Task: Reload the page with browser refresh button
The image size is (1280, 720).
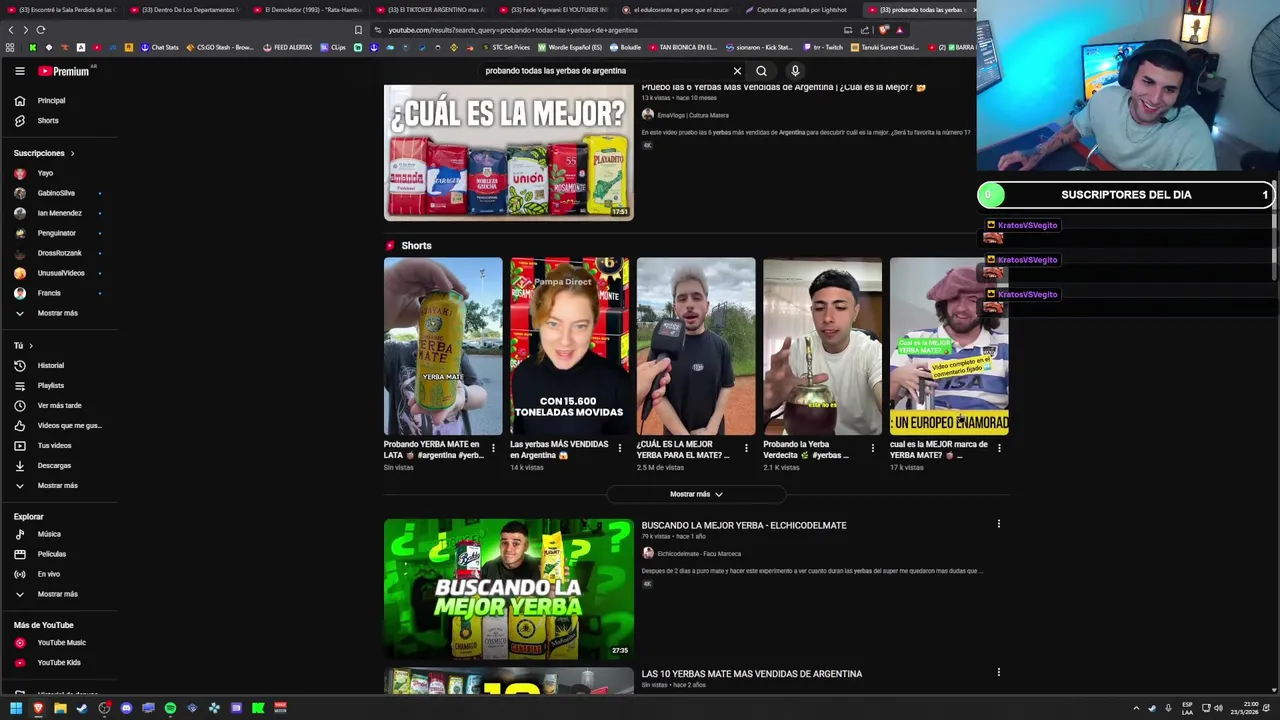Action: pos(41,30)
